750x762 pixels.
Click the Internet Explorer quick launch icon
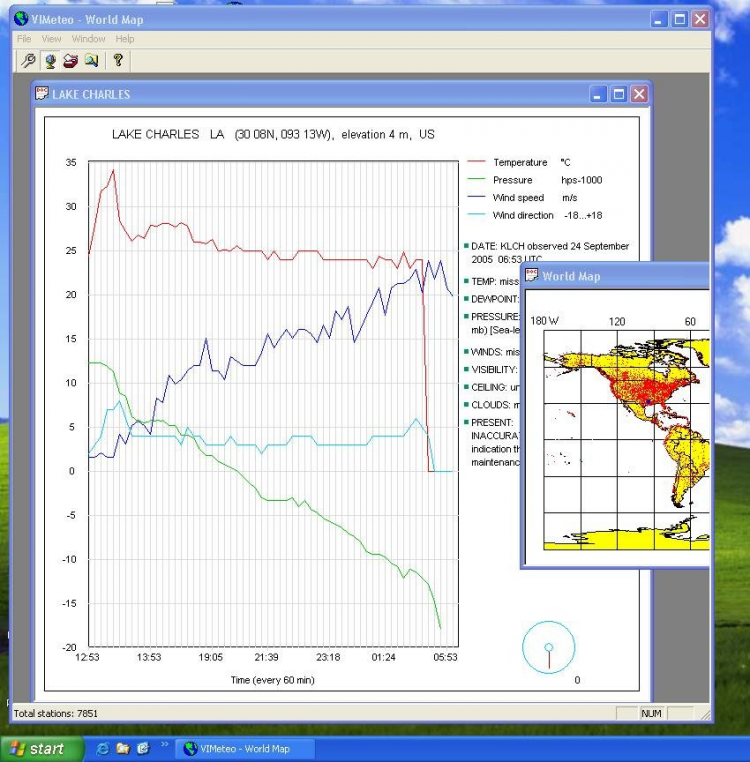[103, 748]
